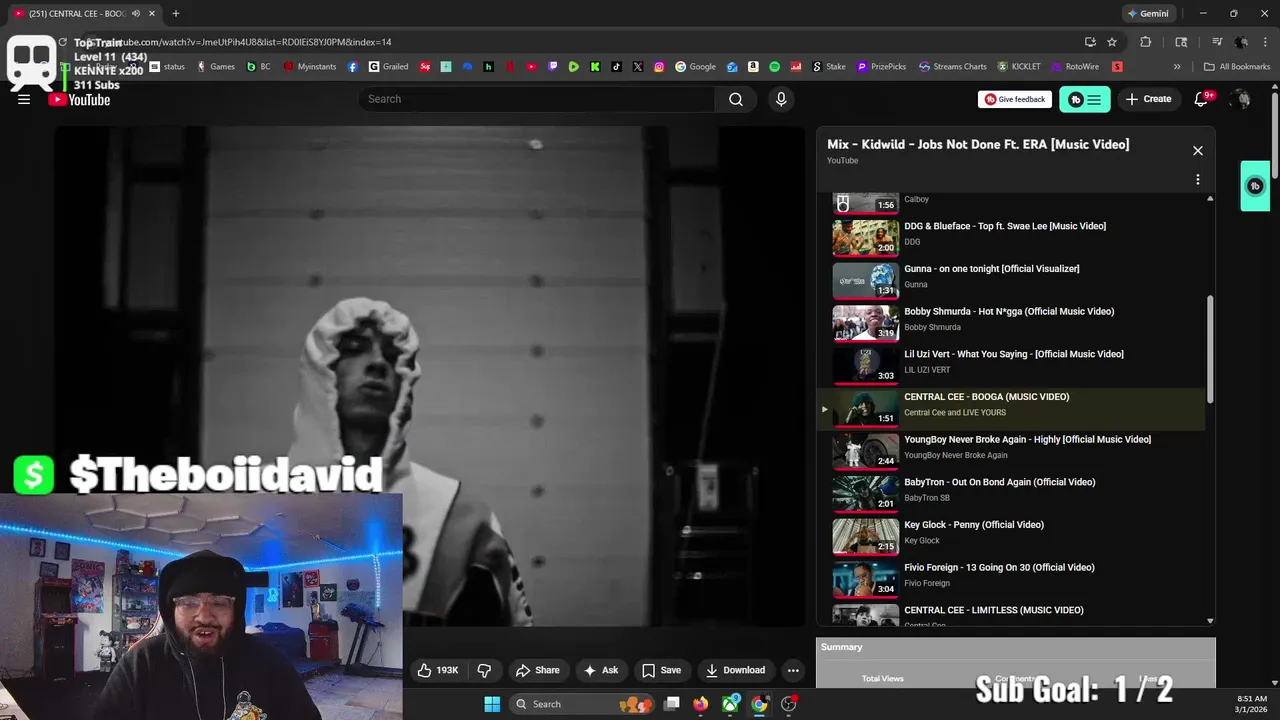This screenshot has width=1280, height=720.
Task: Switch to Chrome on the taskbar
Action: point(759,704)
